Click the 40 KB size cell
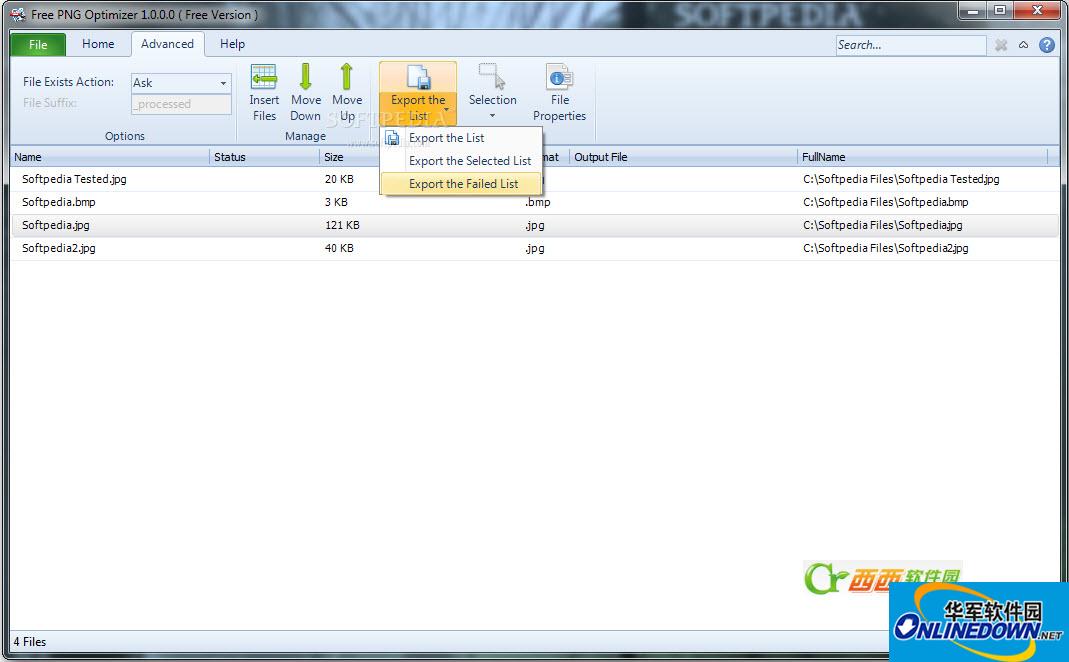 [340, 248]
